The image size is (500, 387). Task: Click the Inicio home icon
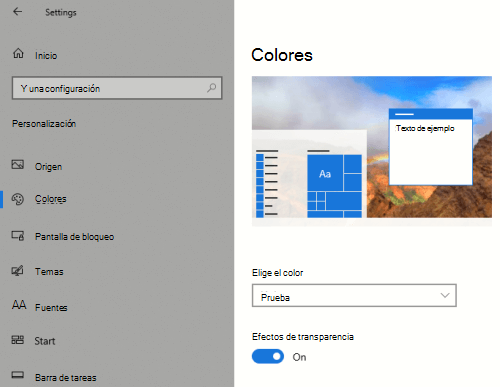click(18, 53)
